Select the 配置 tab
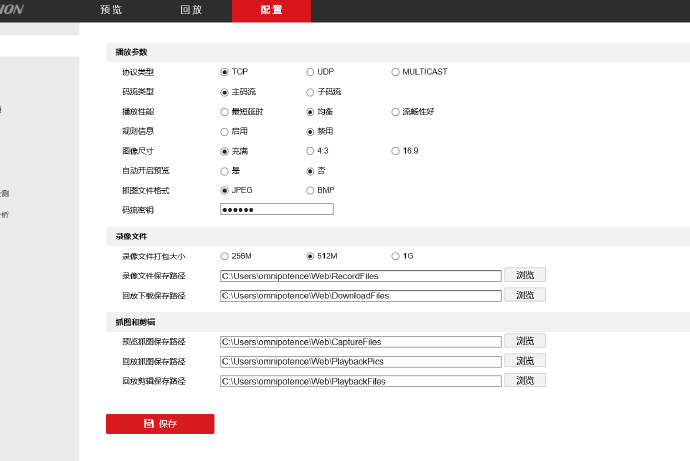Screen dimensions: 690x461 (271, 10)
